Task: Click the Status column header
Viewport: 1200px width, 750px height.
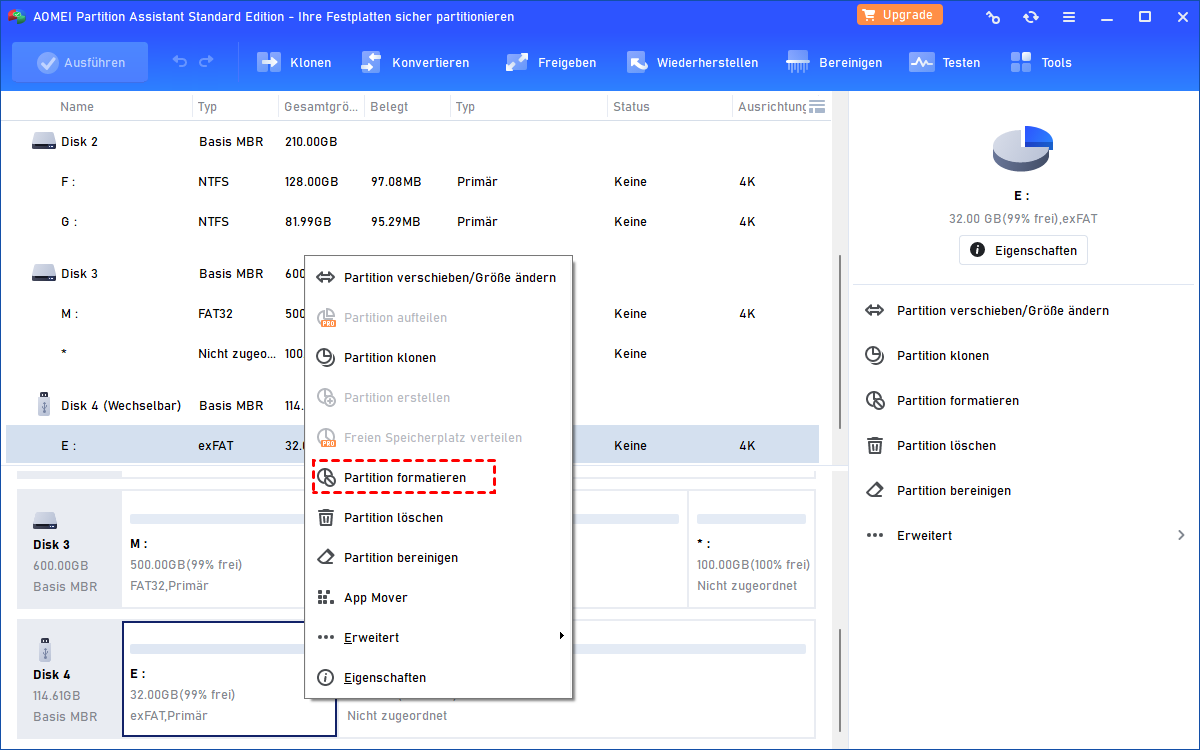Action: 631,106
